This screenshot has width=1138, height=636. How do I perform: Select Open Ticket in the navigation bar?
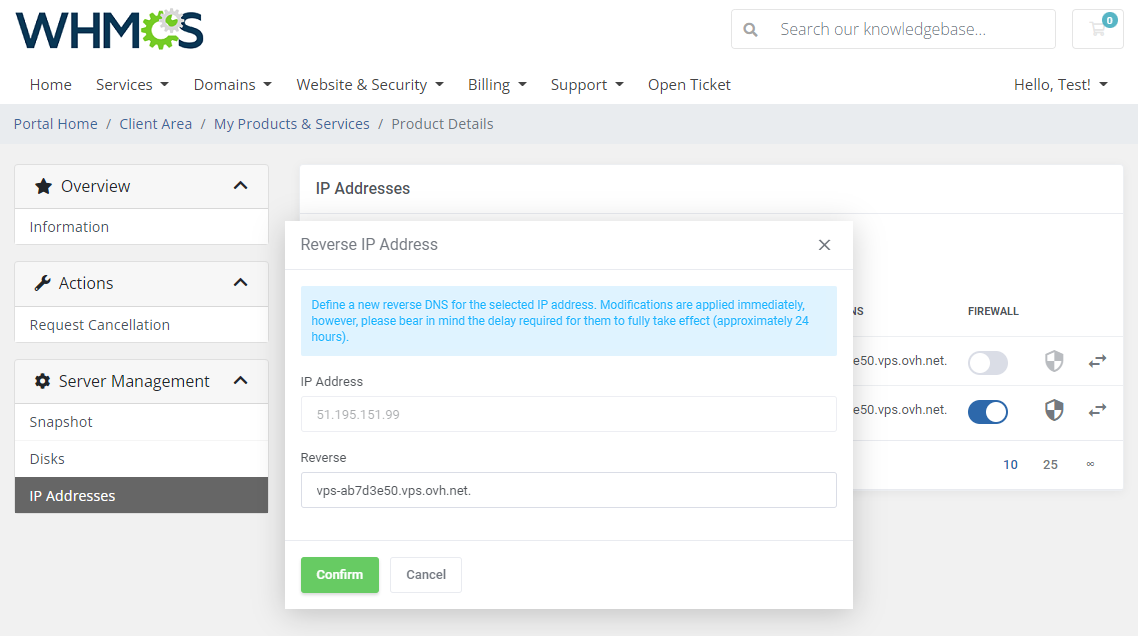click(x=689, y=84)
